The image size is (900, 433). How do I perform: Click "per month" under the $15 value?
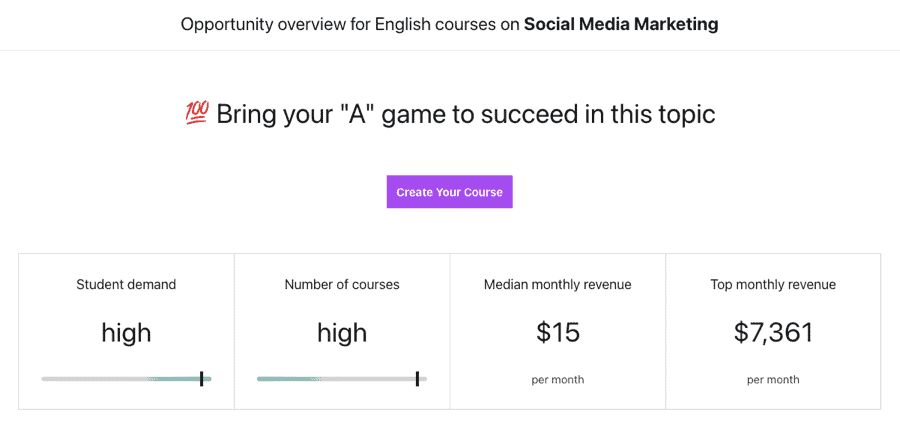point(558,380)
